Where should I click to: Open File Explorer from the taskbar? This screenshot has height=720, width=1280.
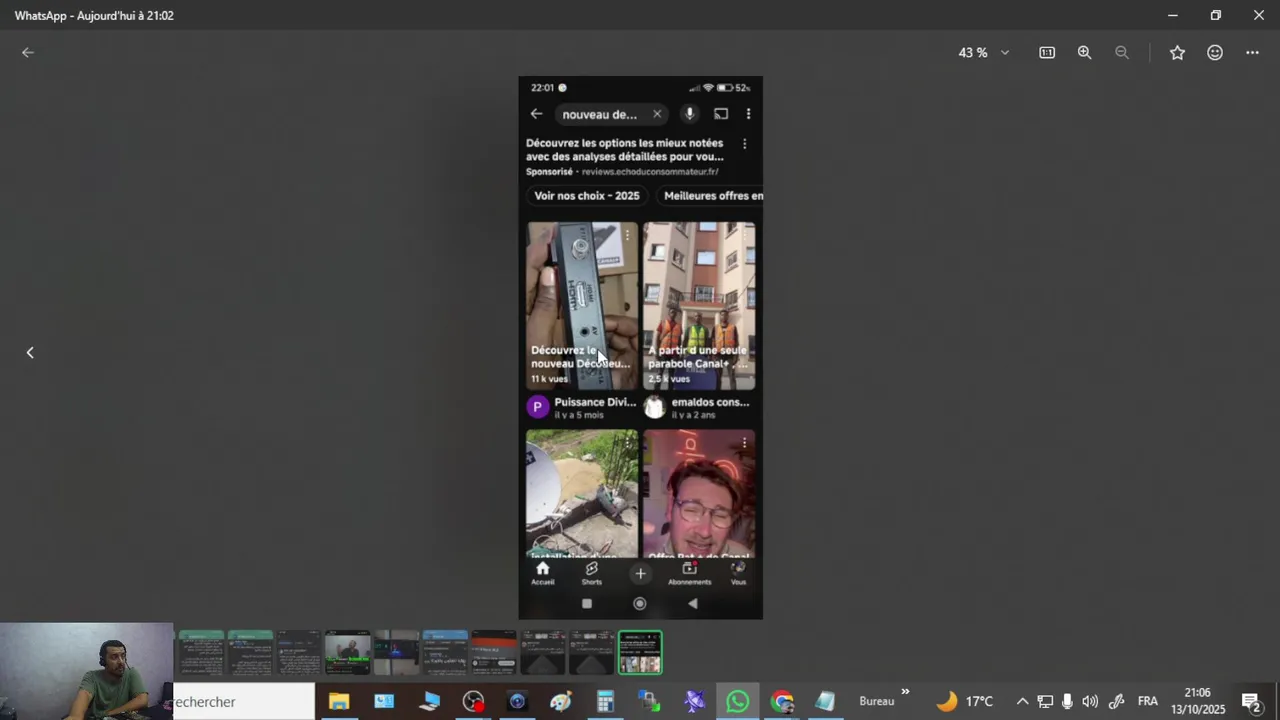pos(339,702)
